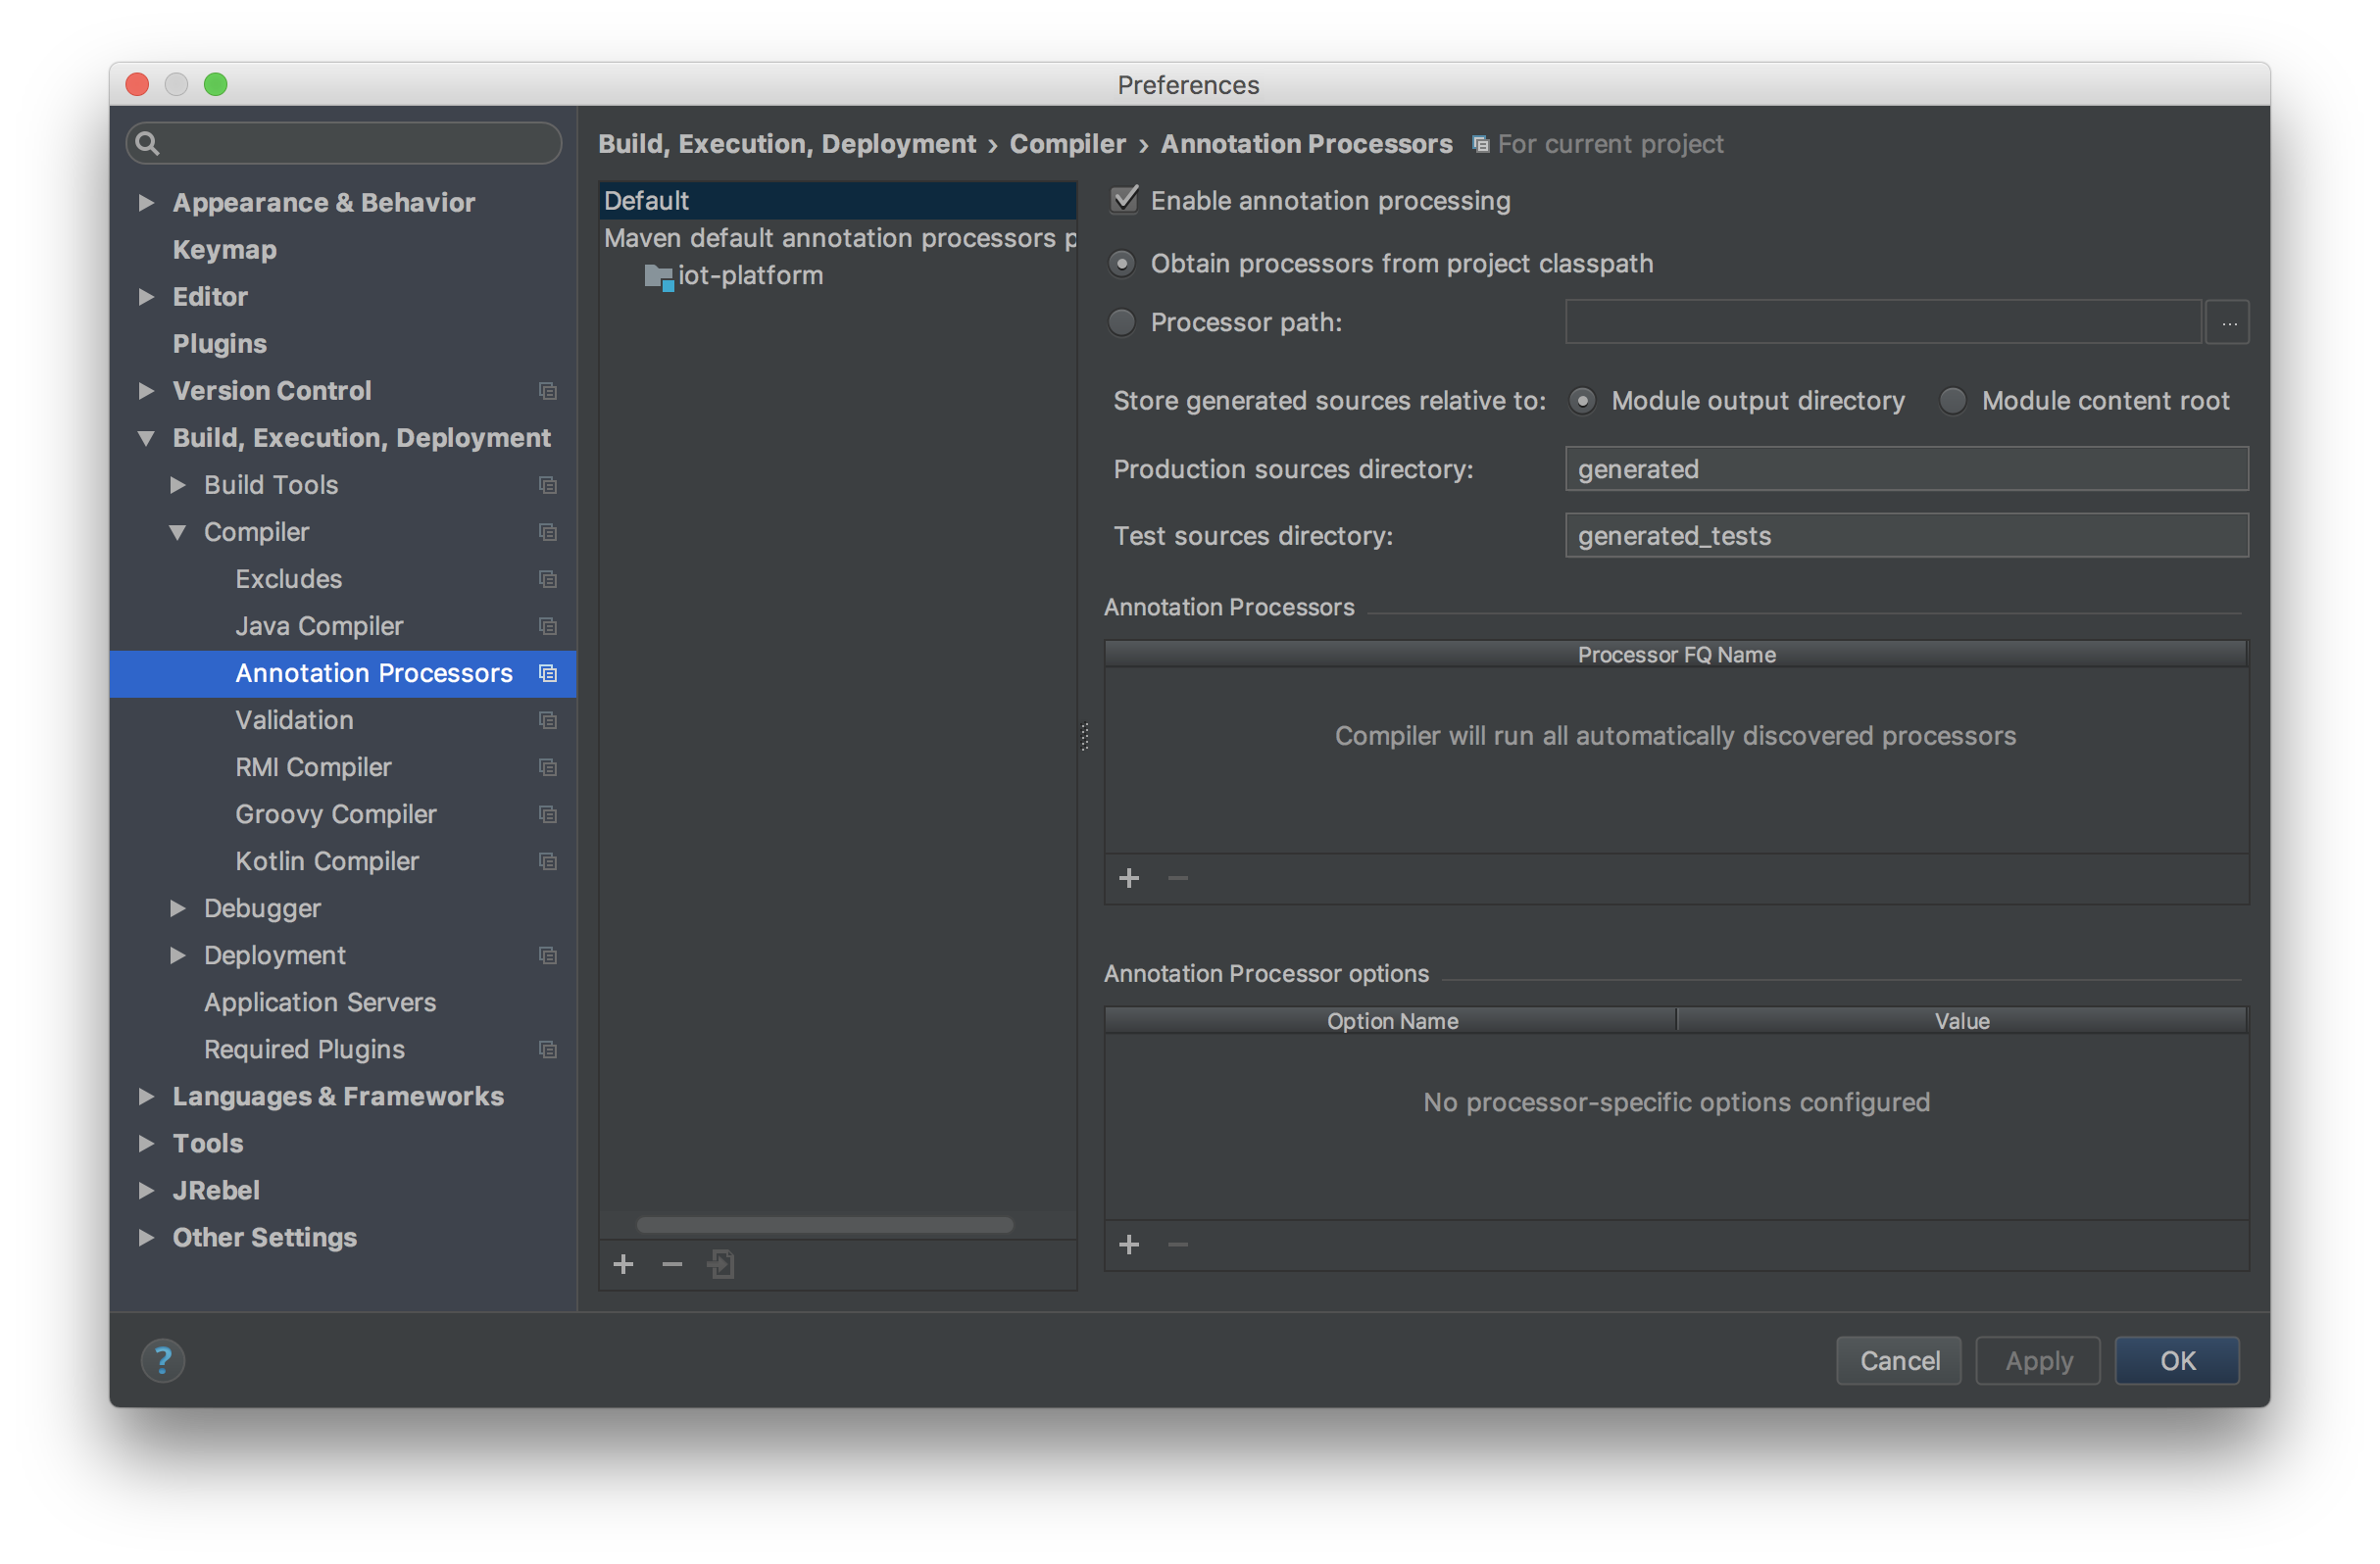Remove selected profile with minus icon
The image size is (2380, 1564).
click(x=672, y=1264)
